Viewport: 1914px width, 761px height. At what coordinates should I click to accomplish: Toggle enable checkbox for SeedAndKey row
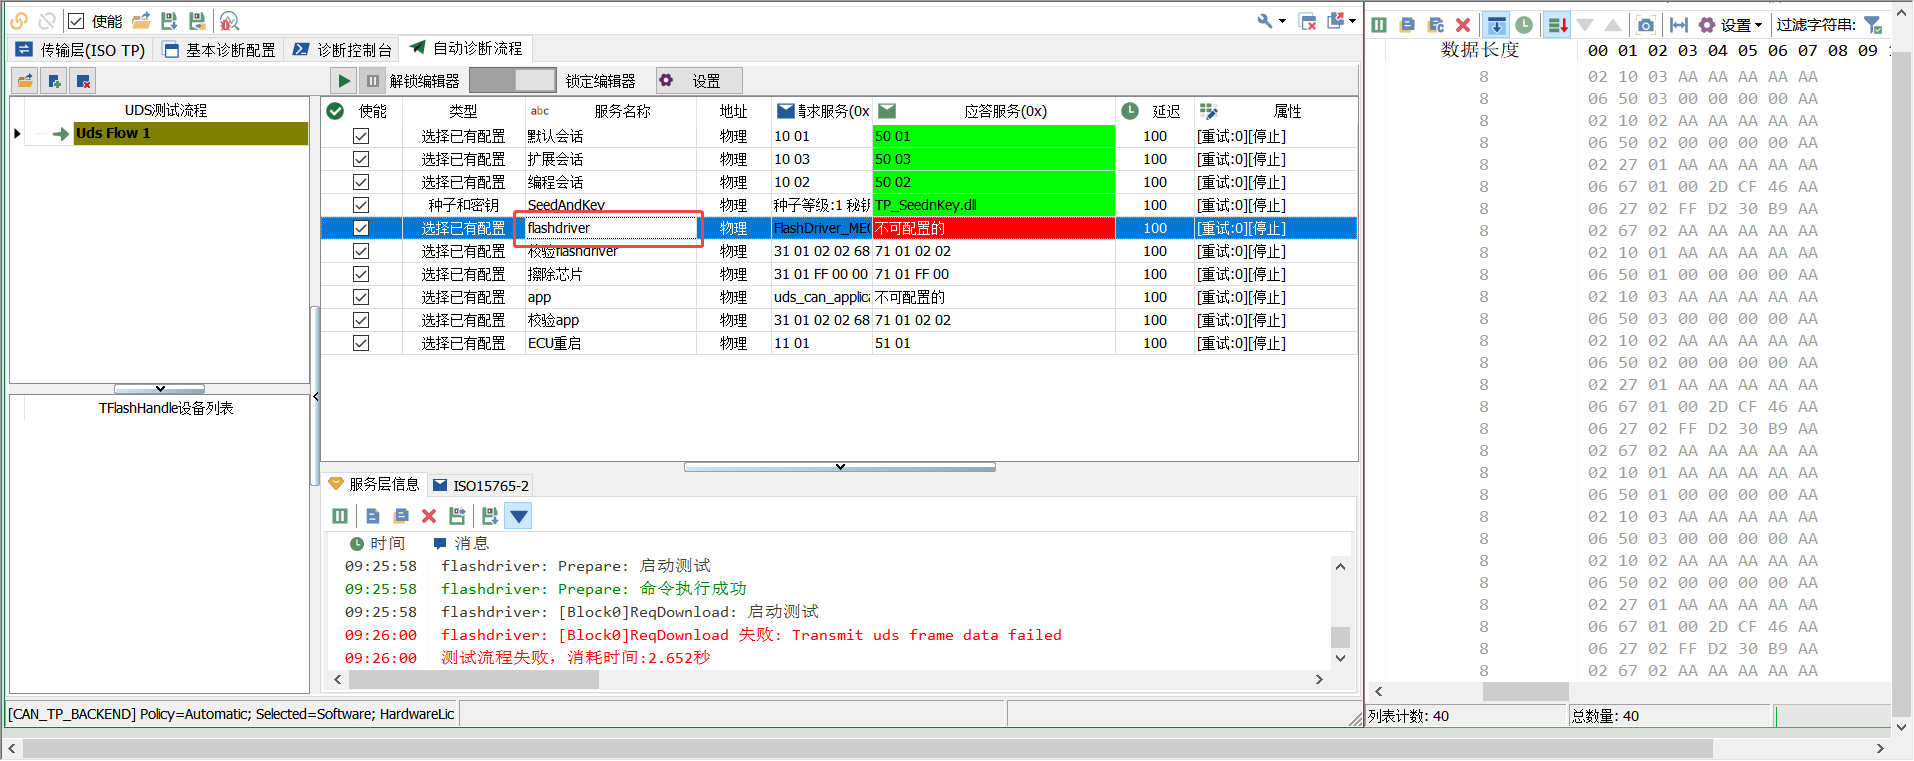[361, 205]
